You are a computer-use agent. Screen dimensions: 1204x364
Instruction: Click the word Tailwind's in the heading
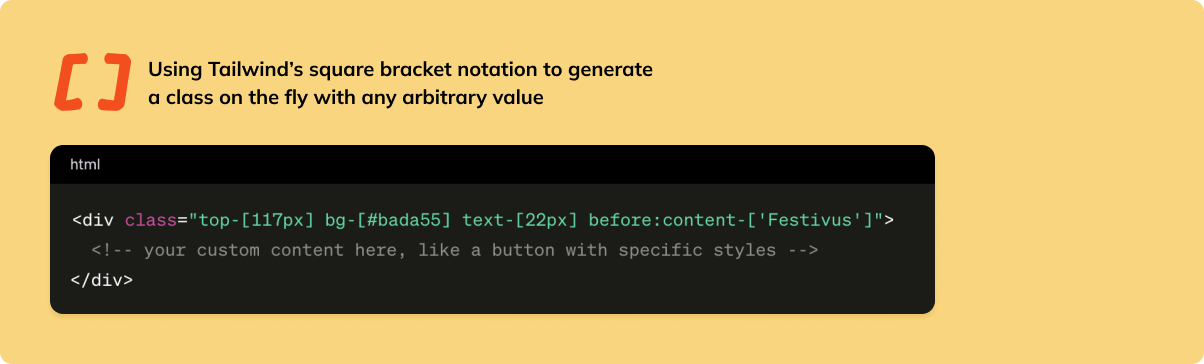247,70
